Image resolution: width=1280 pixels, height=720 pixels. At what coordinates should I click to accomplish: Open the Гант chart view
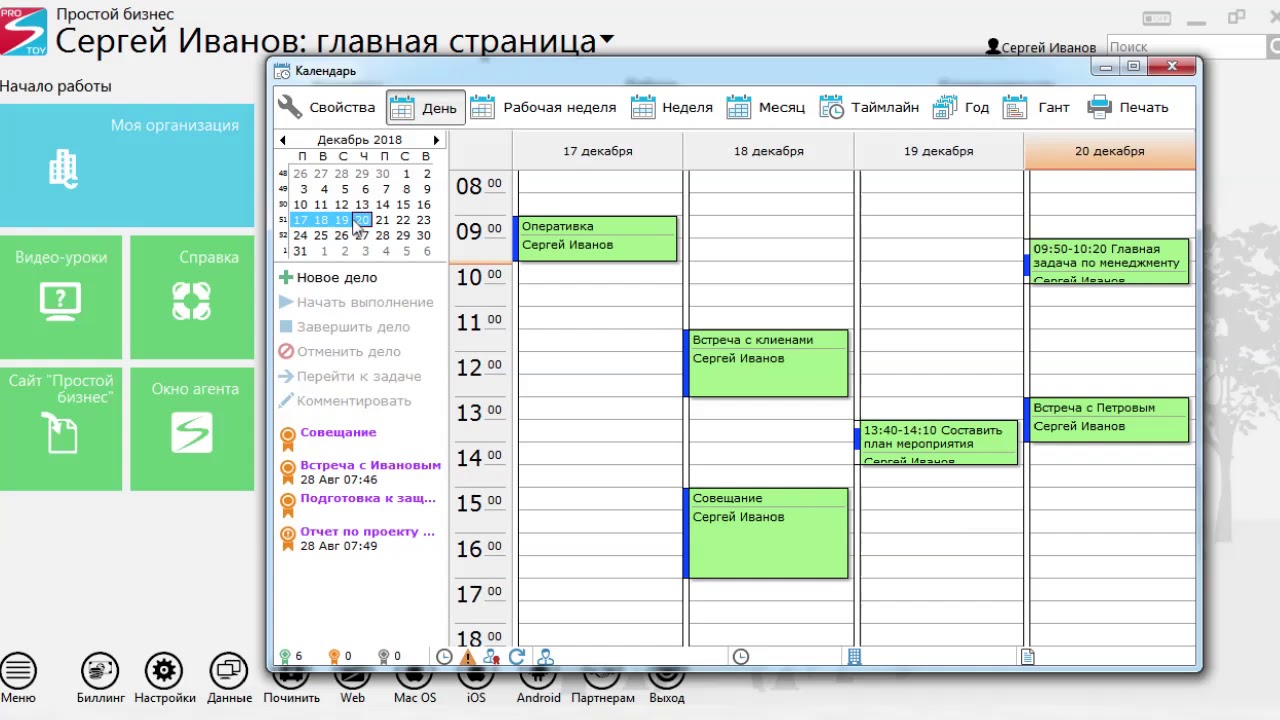pos(1036,107)
